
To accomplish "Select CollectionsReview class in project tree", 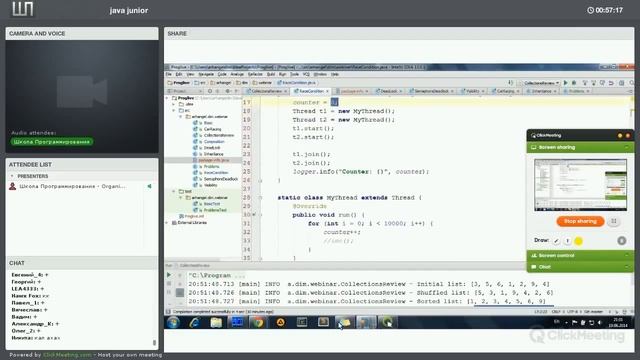I will point(219,135).
